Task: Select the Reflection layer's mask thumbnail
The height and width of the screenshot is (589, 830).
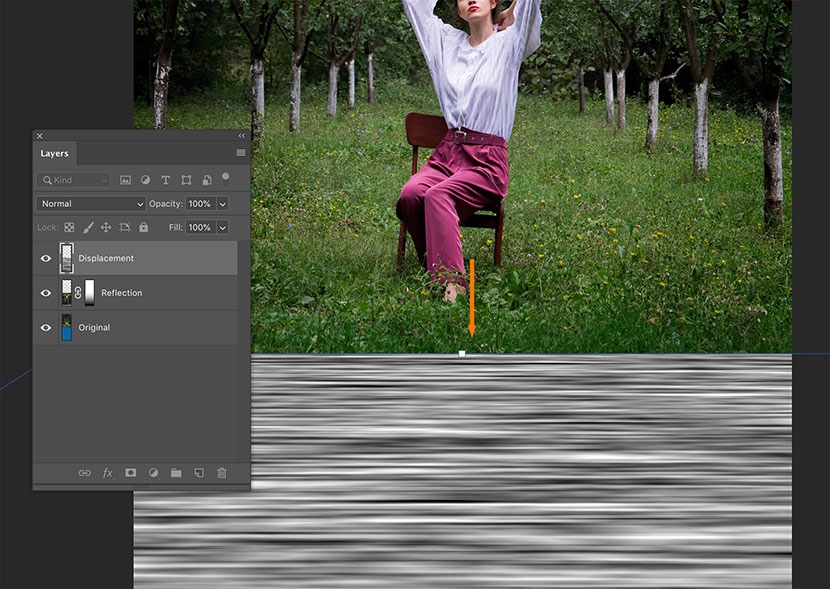Action: (90, 293)
